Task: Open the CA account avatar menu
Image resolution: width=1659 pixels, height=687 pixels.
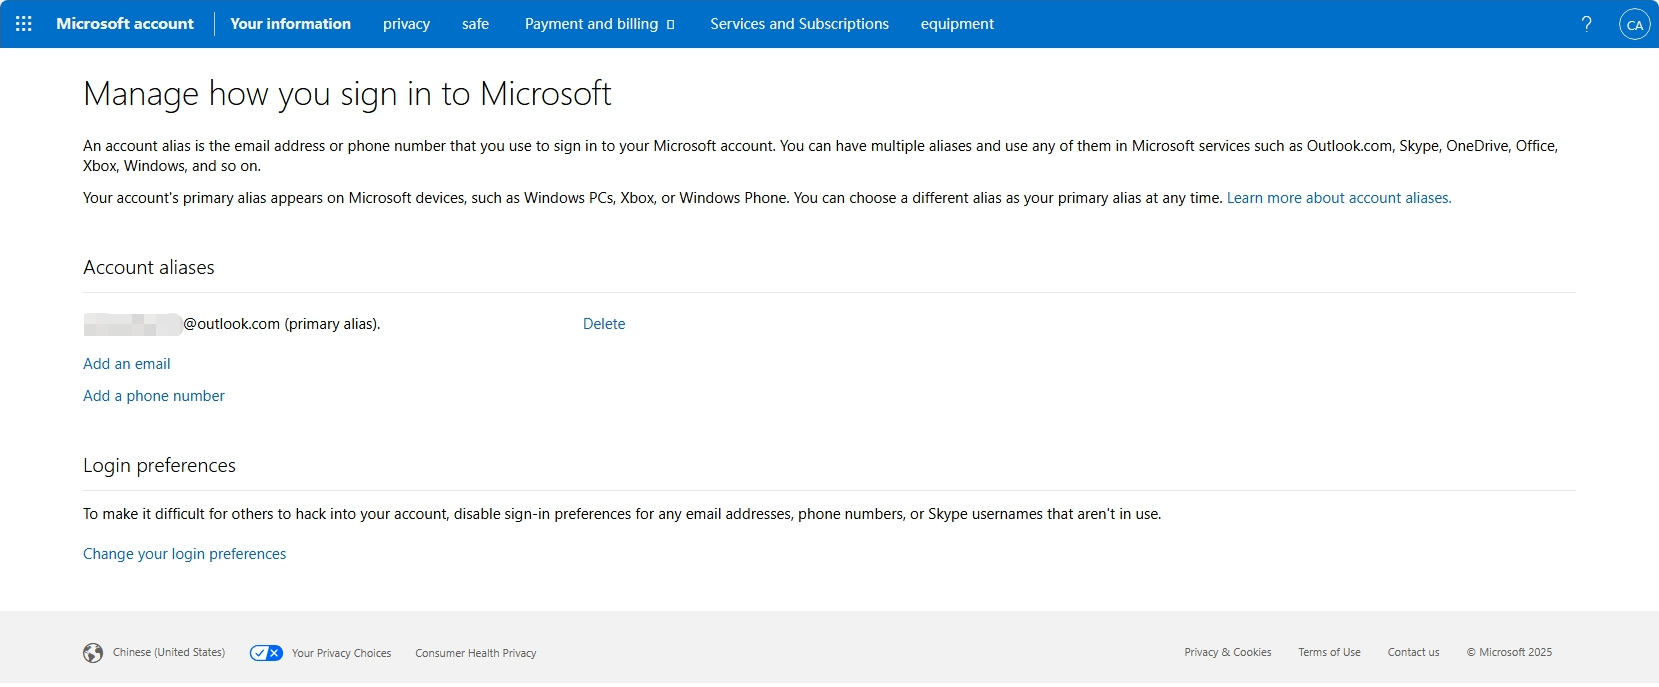Action: pyautogui.click(x=1635, y=25)
